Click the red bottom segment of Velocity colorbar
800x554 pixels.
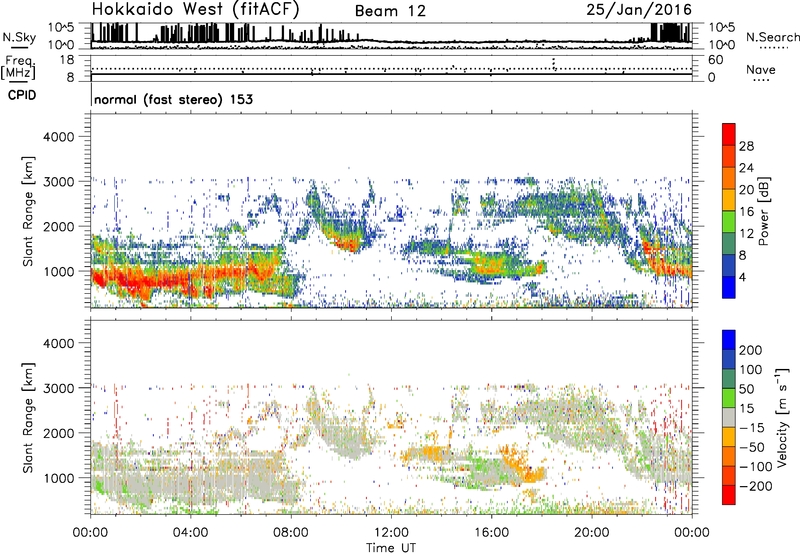pyautogui.click(x=729, y=495)
